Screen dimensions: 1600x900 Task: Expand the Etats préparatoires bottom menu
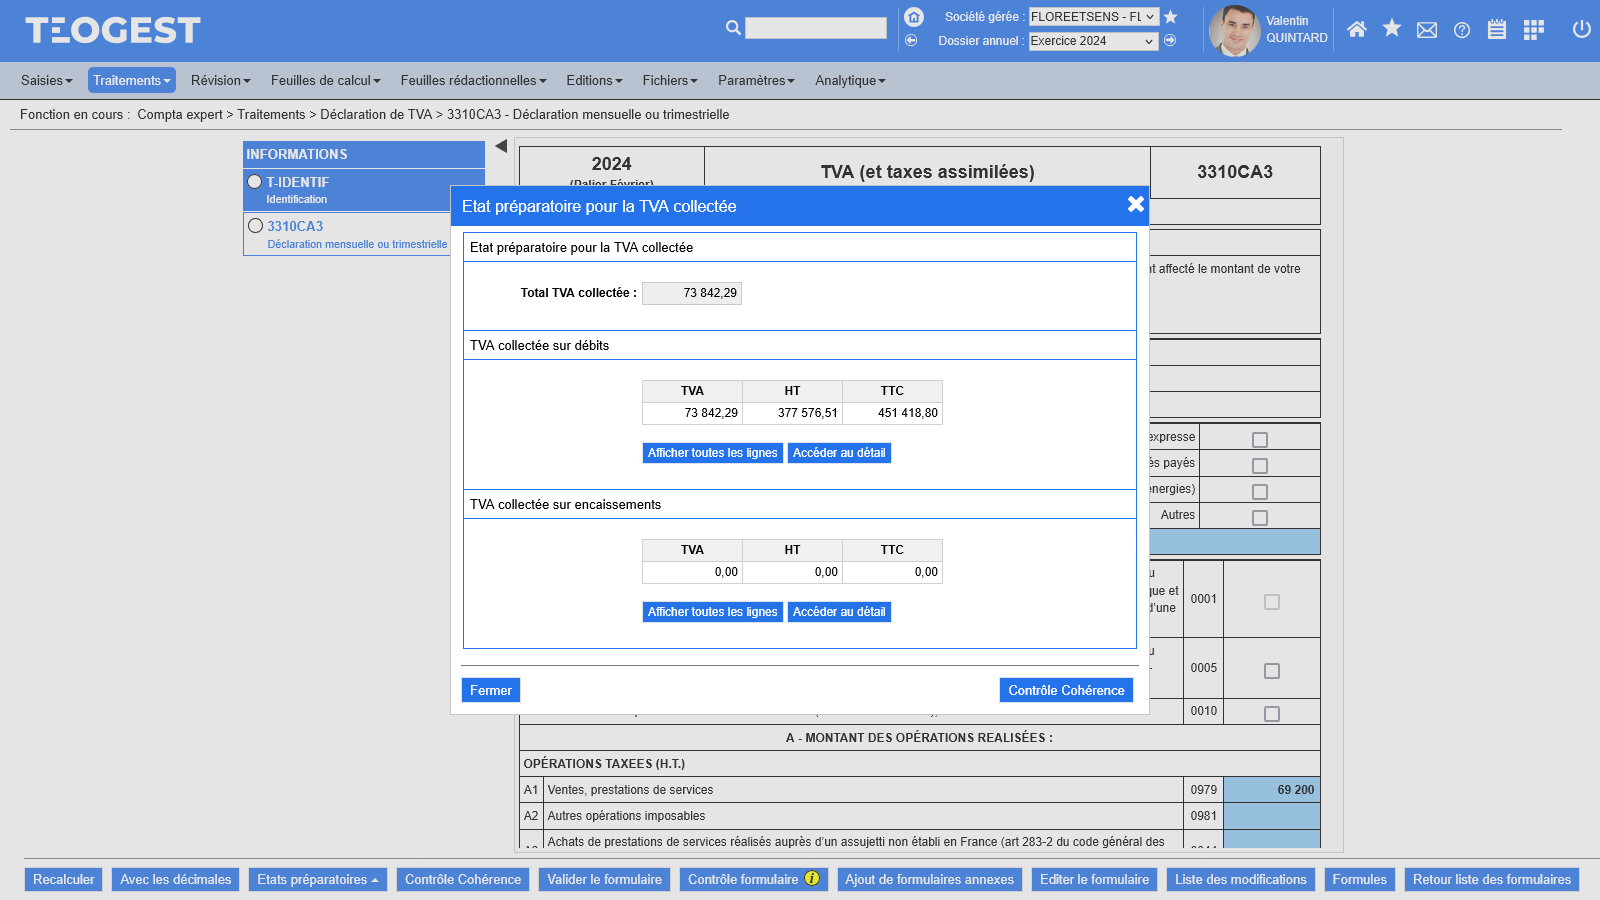[317, 880]
